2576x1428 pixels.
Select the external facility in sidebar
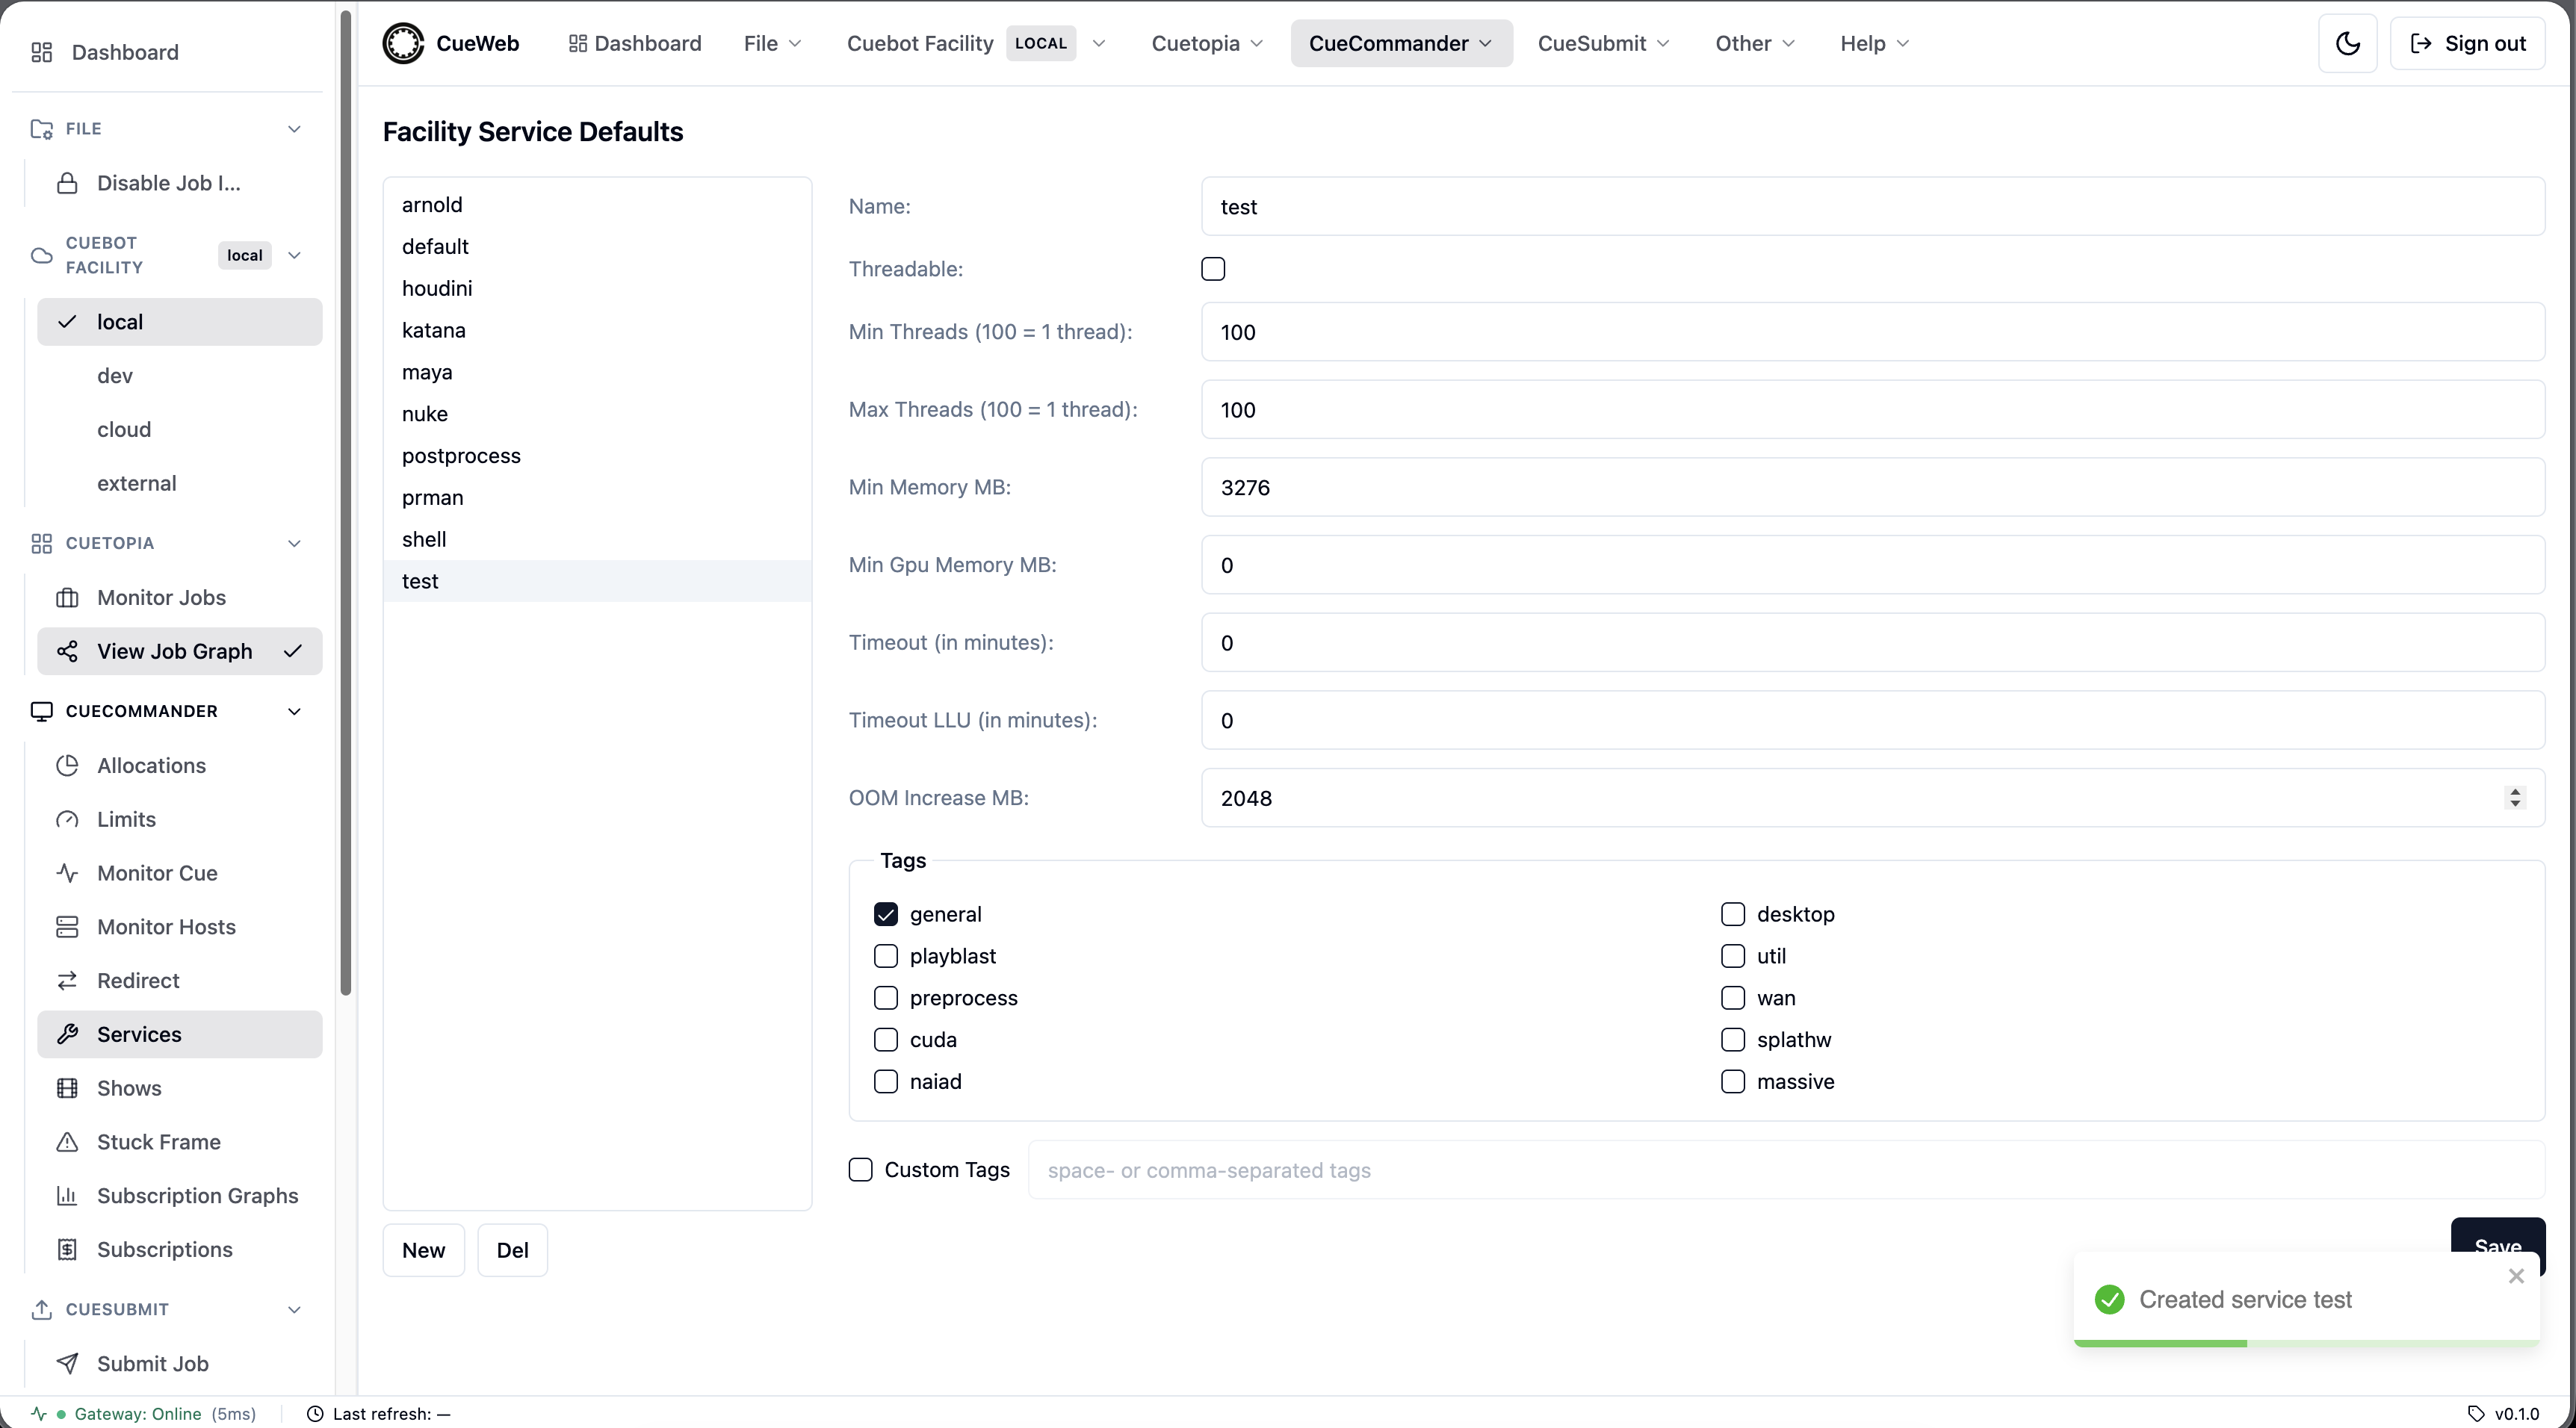pos(180,484)
